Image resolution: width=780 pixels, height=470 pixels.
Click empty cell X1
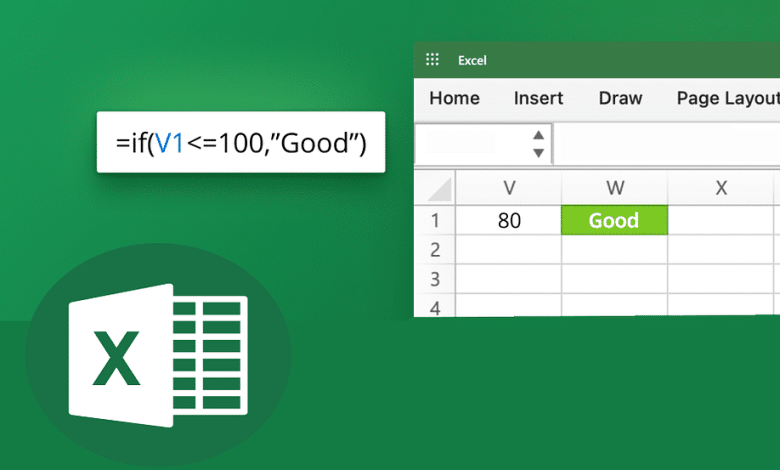tap(721, 220)
